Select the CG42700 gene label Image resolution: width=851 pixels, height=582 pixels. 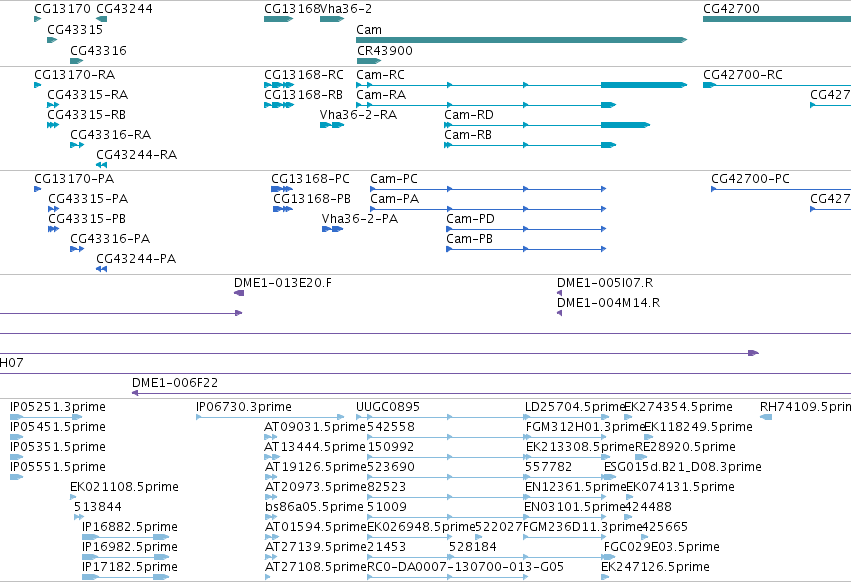tap(731, 9)
